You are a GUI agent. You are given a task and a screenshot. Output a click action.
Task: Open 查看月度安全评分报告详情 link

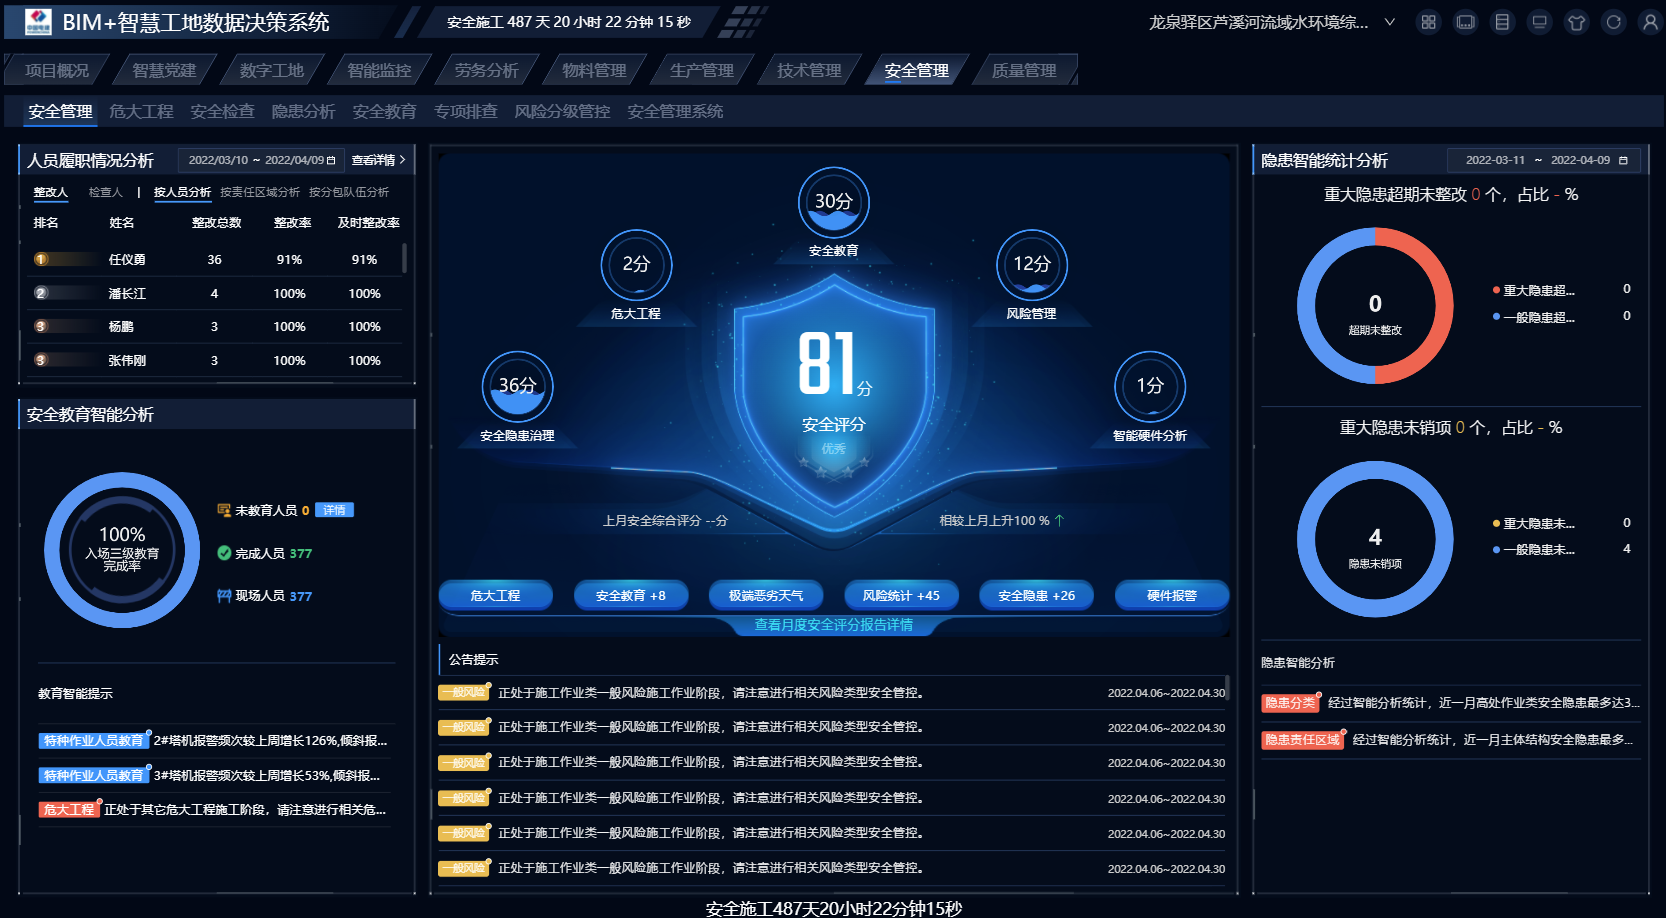click(x=833, y=625)
